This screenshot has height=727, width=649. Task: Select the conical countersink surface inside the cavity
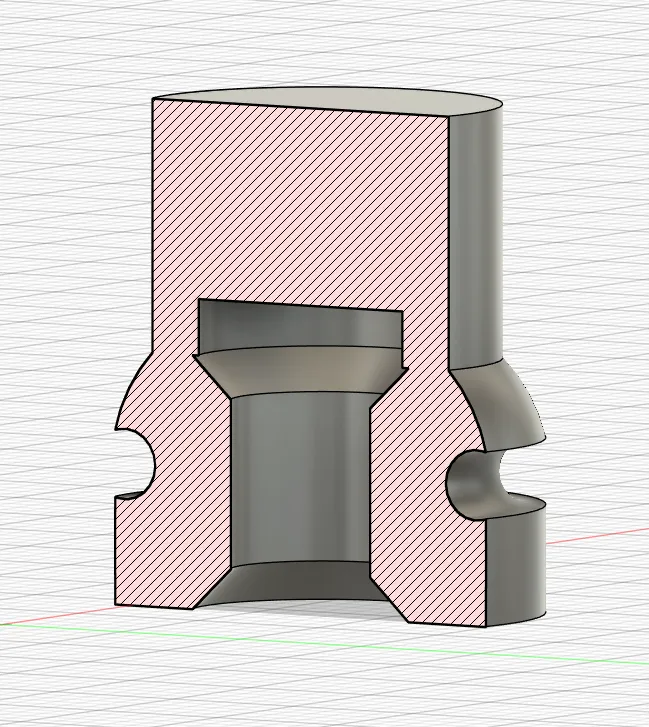(299, 371)
